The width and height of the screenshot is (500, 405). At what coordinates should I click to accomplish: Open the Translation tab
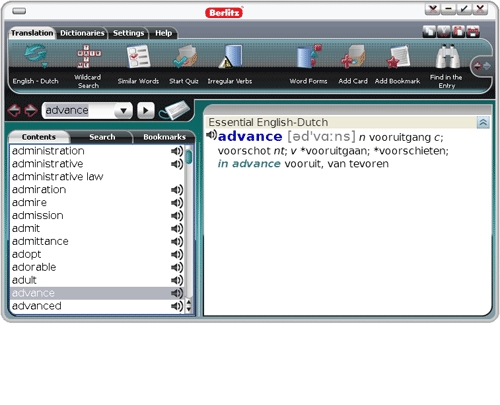(x=32, y=33)
